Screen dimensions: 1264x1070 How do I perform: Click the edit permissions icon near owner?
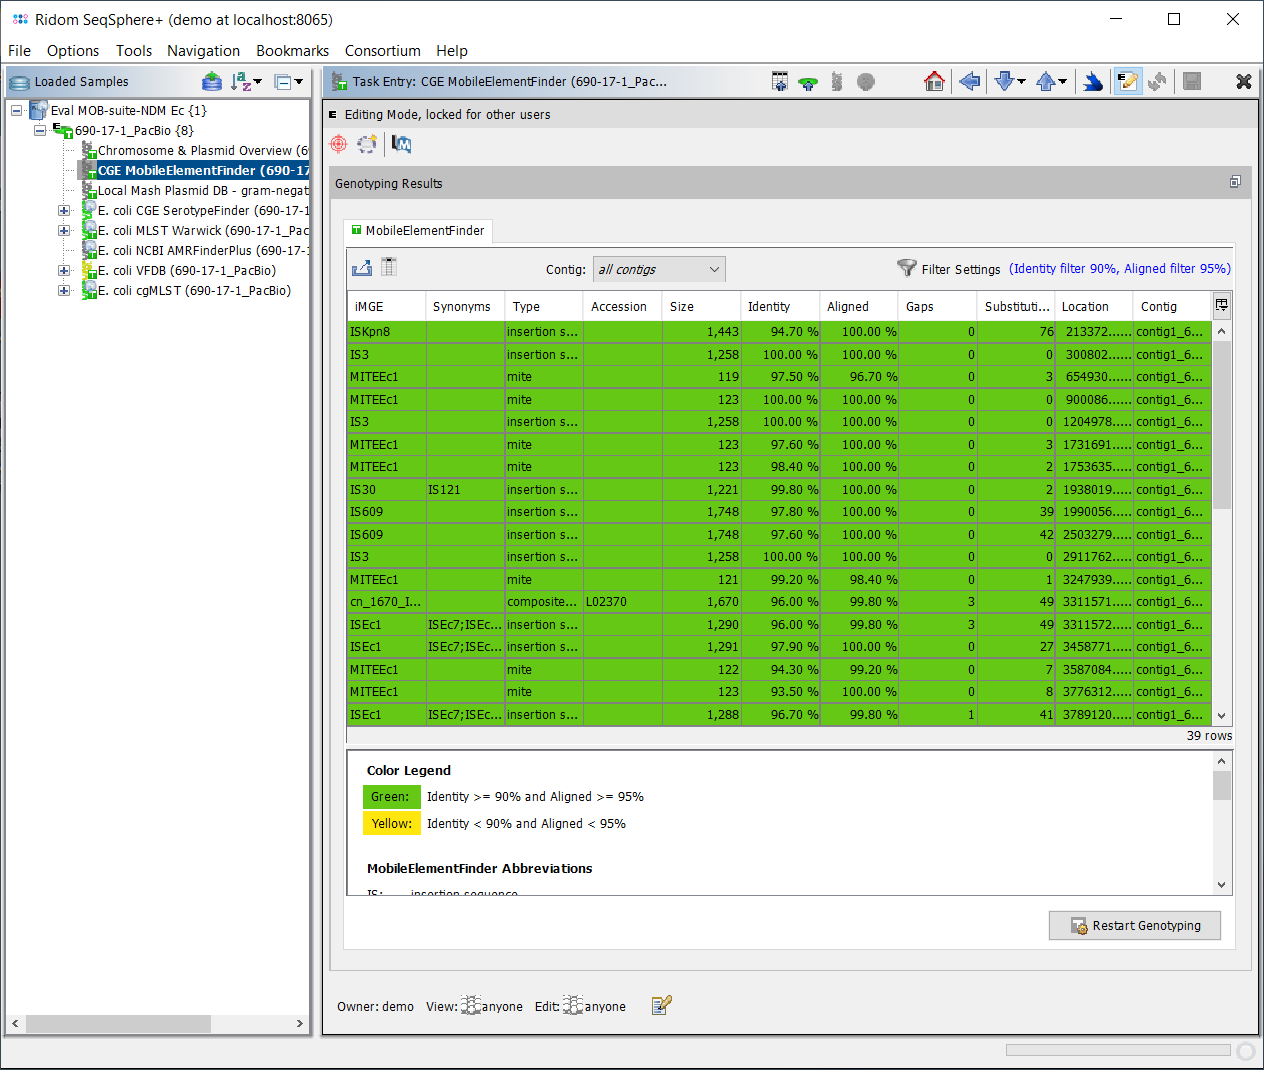click(661, 1006)
